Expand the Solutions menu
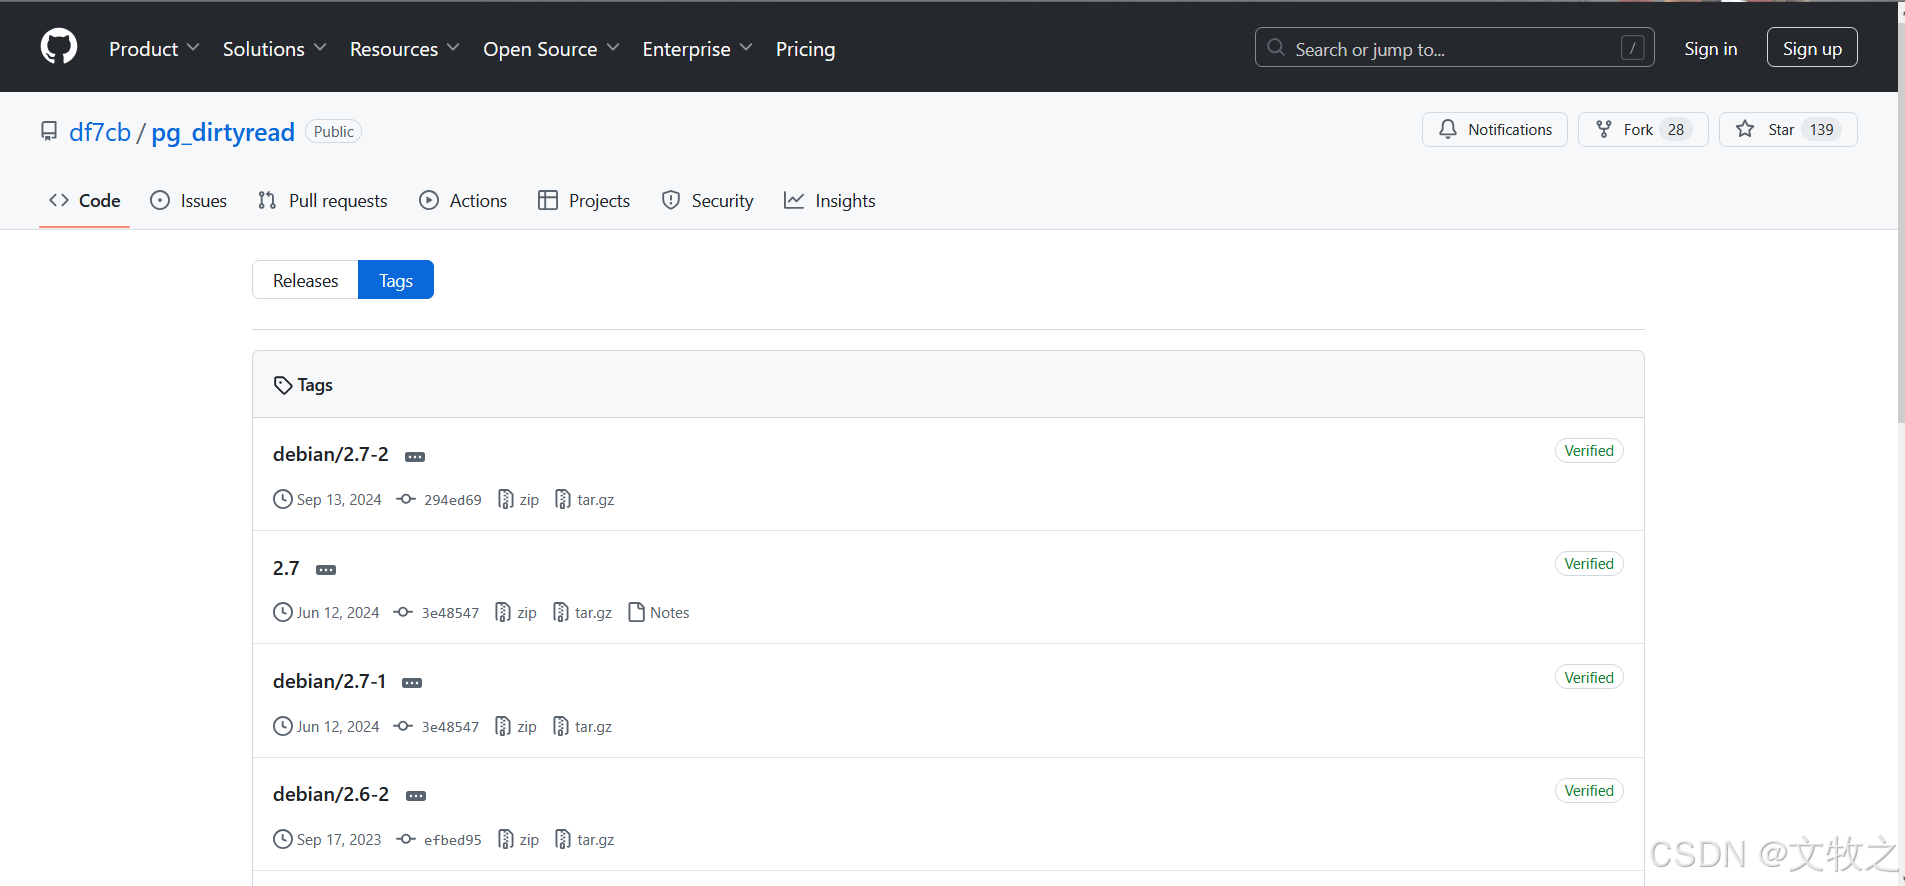Viewport: 1905px width, 886px height. pos(274,49)
